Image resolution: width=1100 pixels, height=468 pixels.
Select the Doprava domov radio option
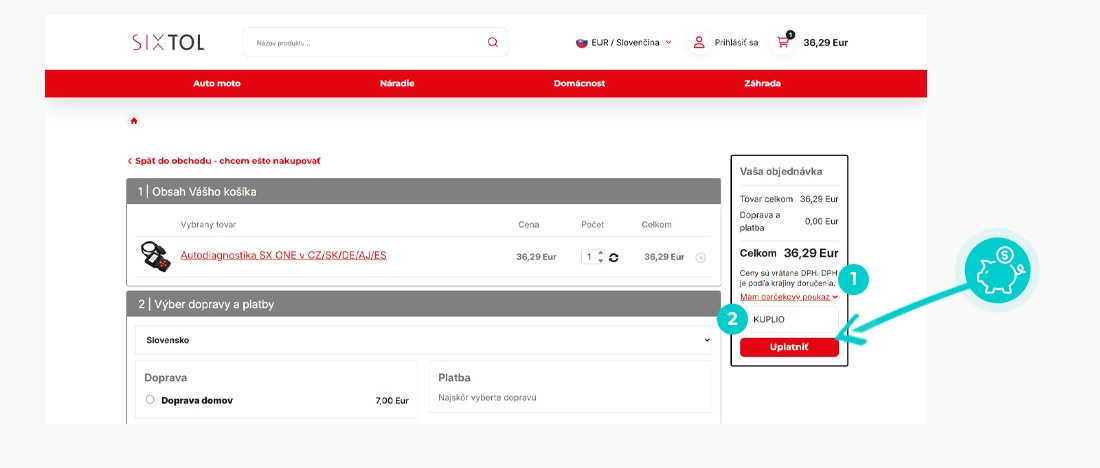click(149, 399)
